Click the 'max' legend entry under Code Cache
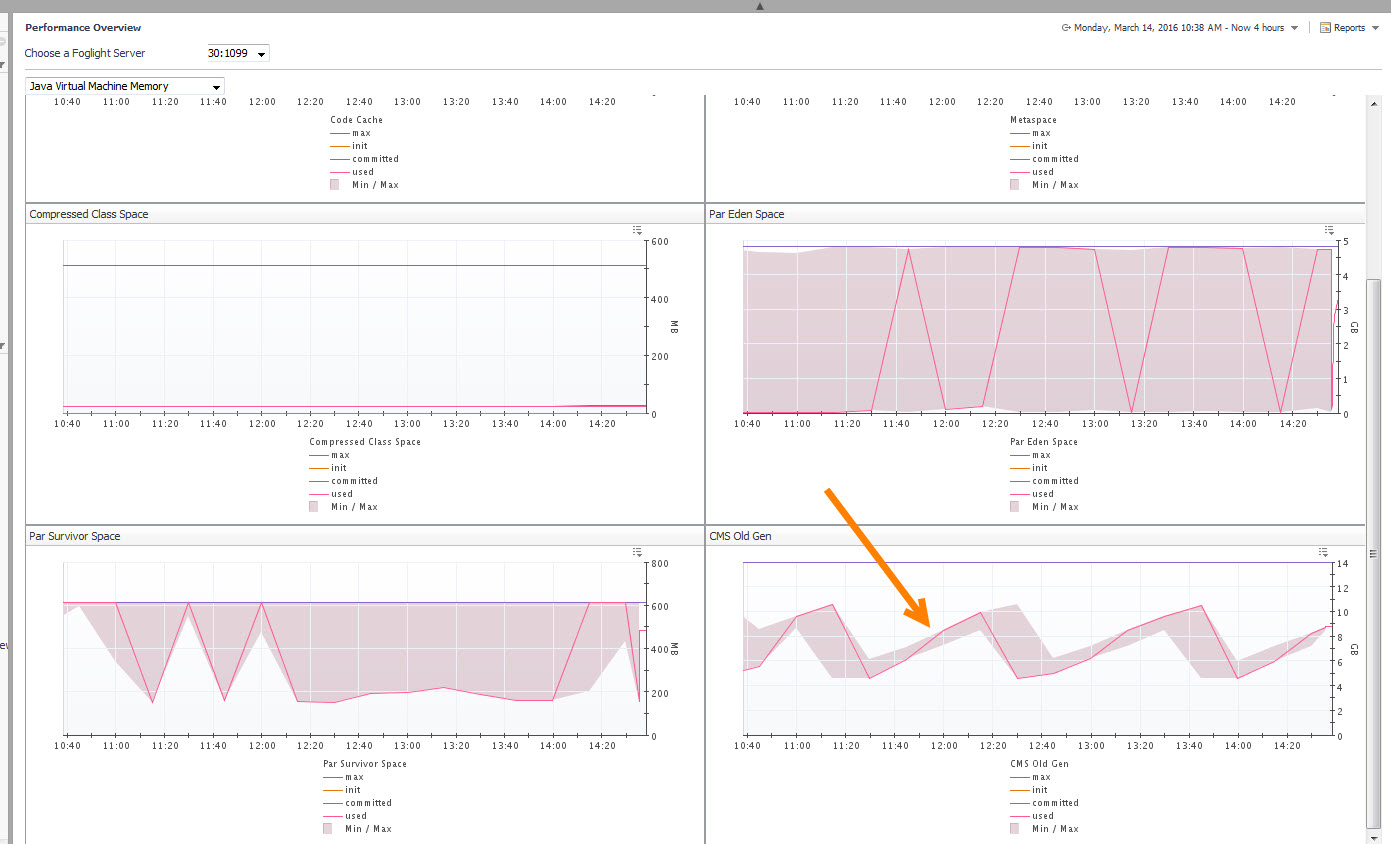Image resolution: width=1391 pixels, height=844 pixels. tap(350, 133)
